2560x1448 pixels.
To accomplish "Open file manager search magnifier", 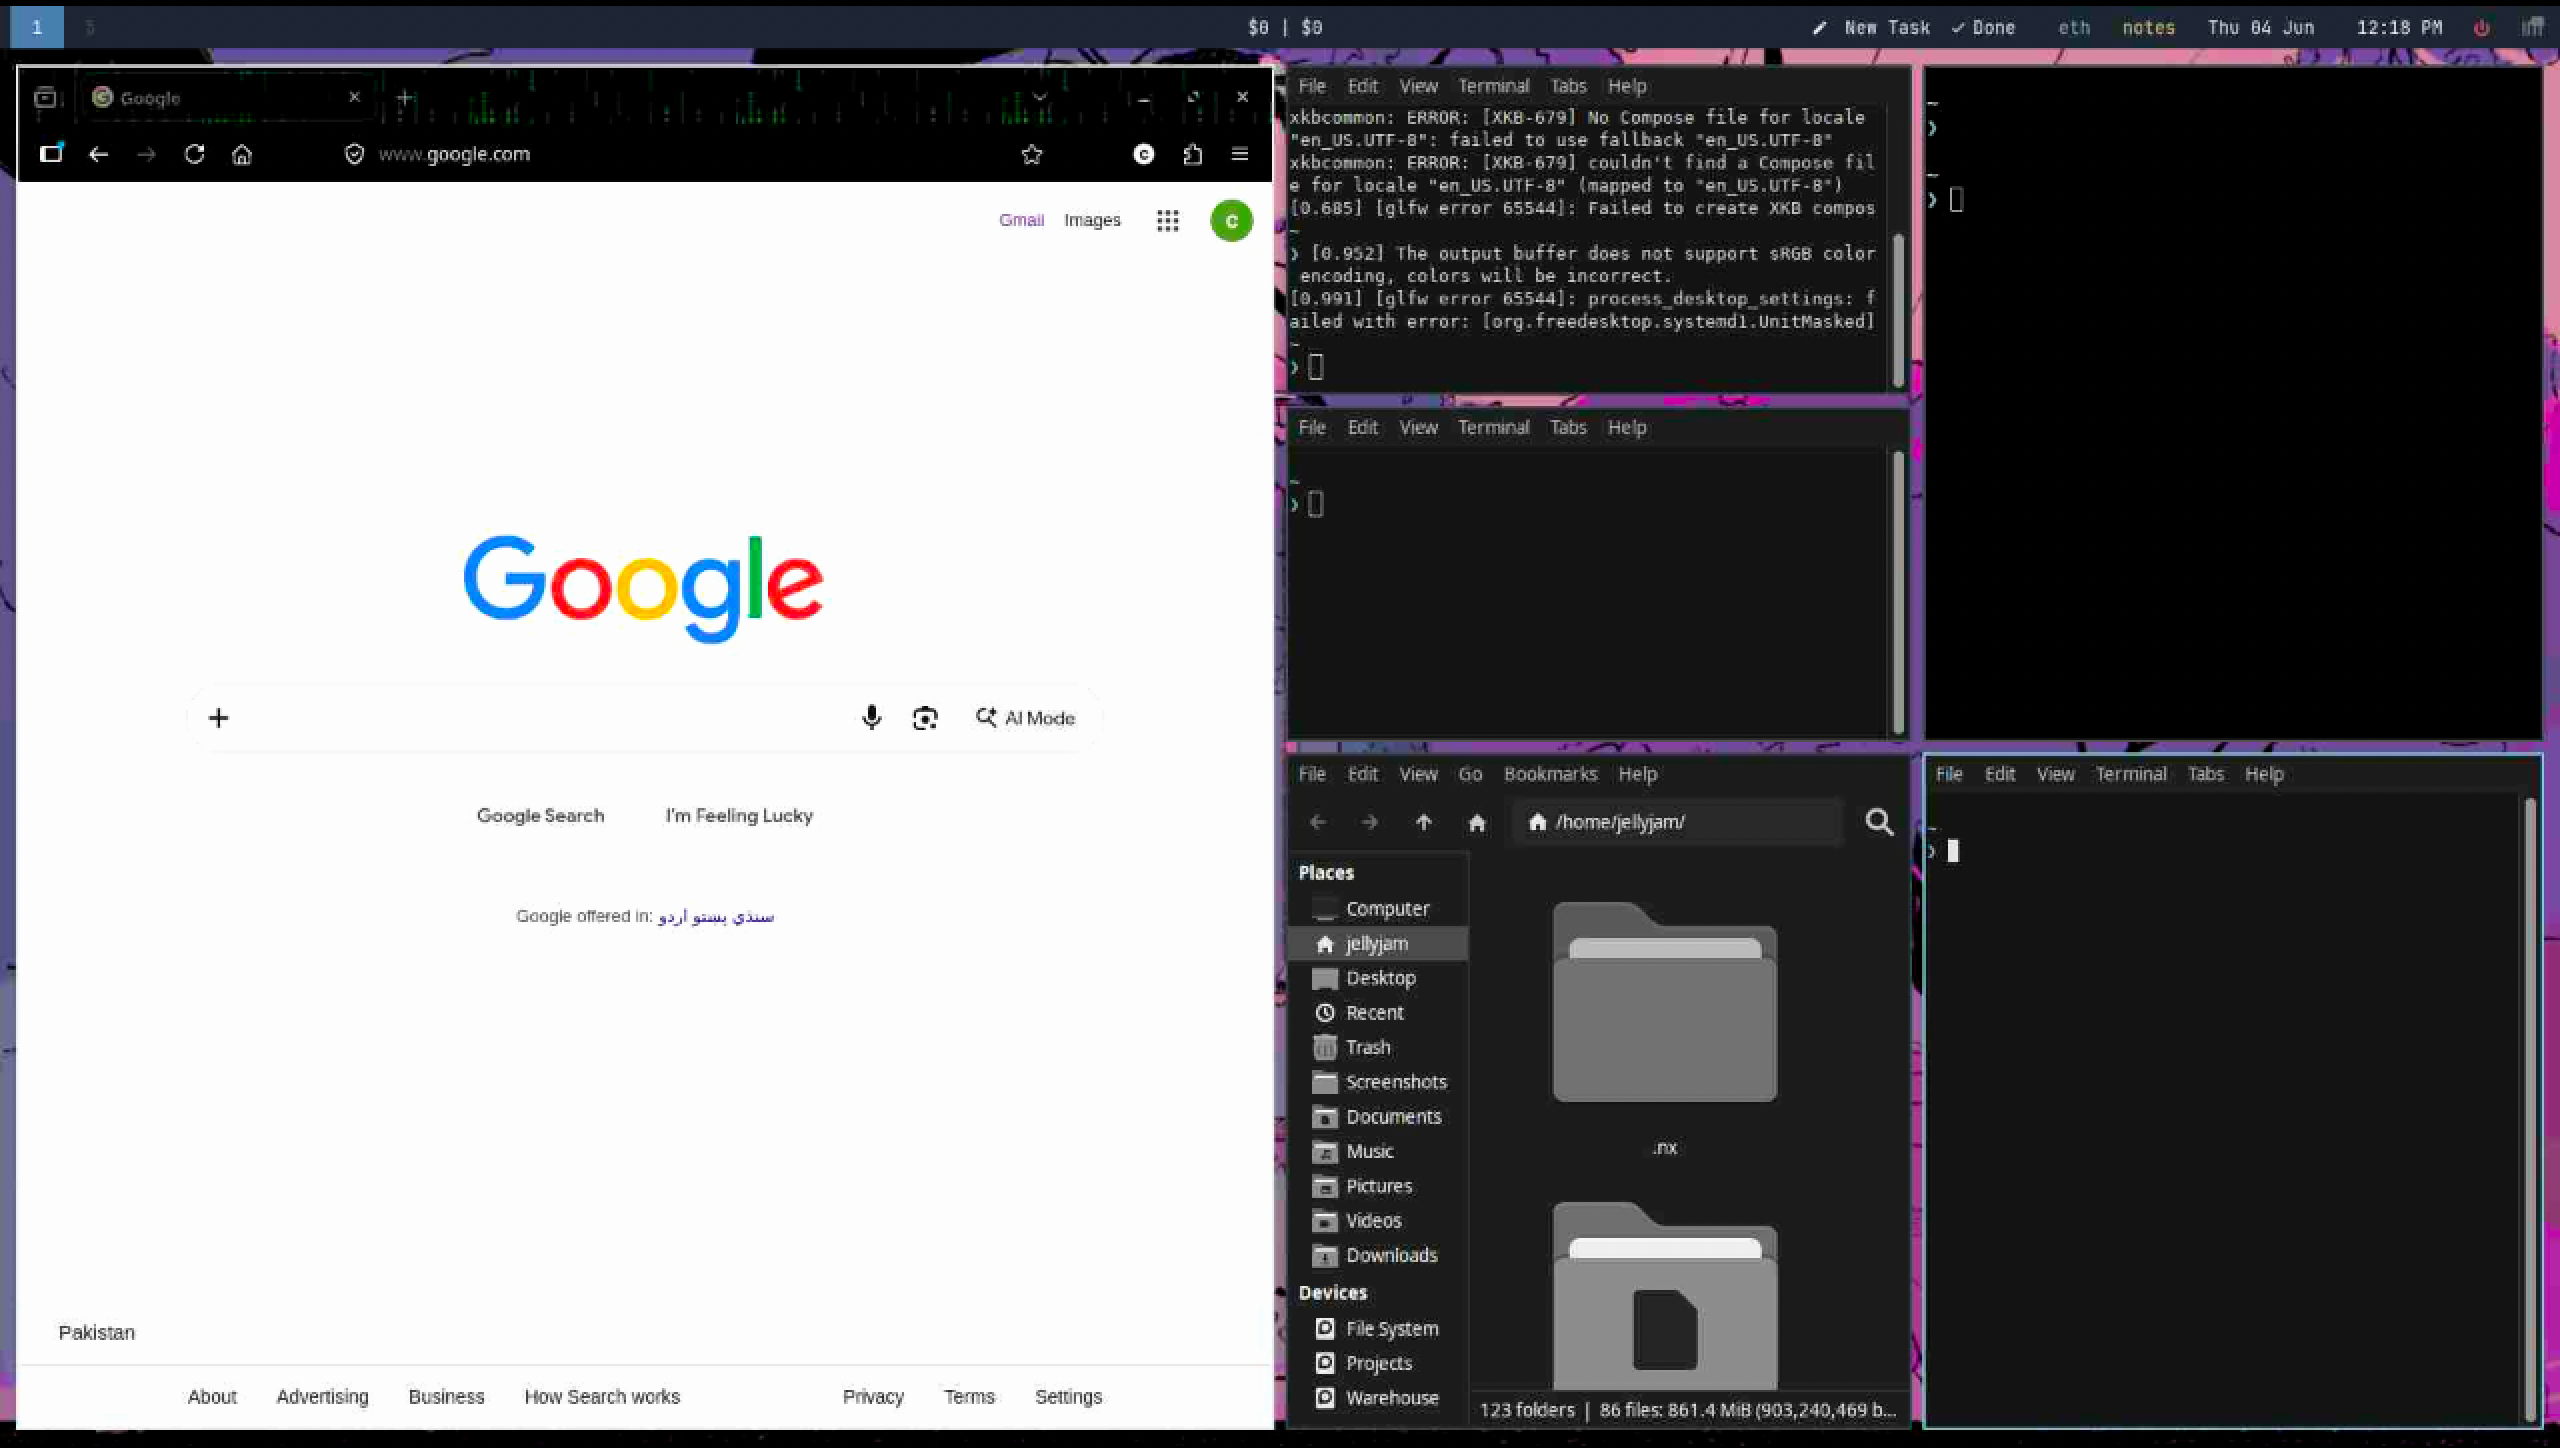I will coord(1880,822).
